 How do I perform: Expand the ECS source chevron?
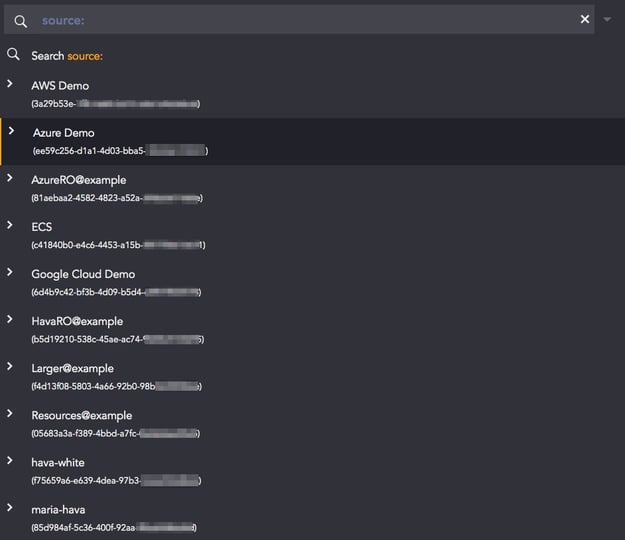10,225
